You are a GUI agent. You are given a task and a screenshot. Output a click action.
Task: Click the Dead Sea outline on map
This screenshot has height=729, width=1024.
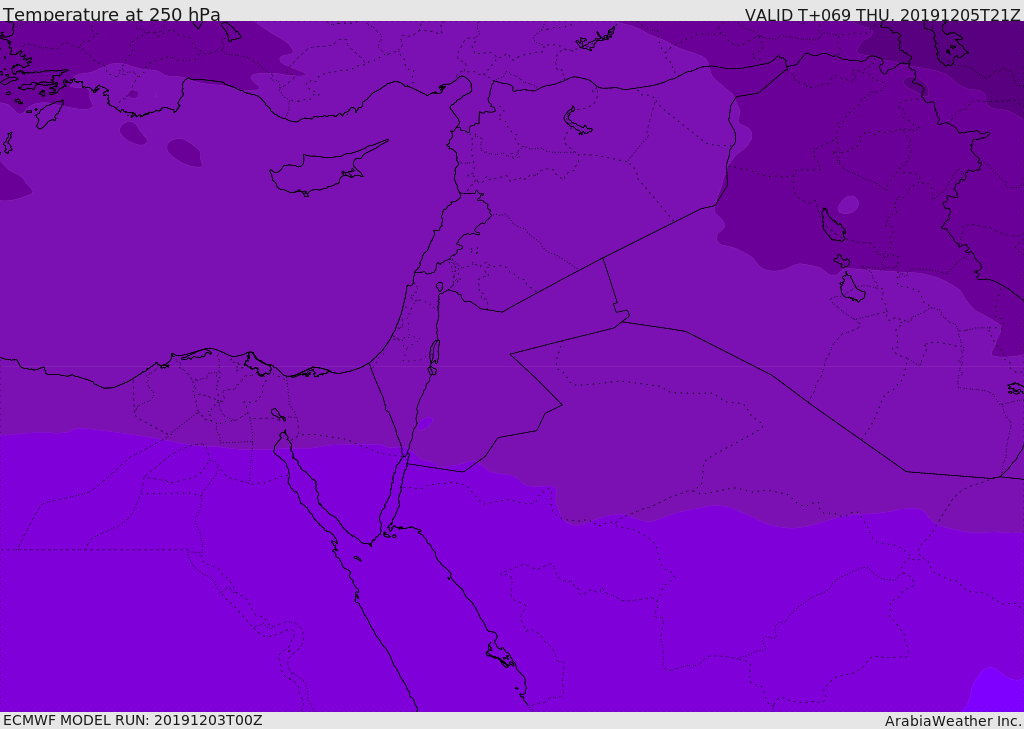434,356
